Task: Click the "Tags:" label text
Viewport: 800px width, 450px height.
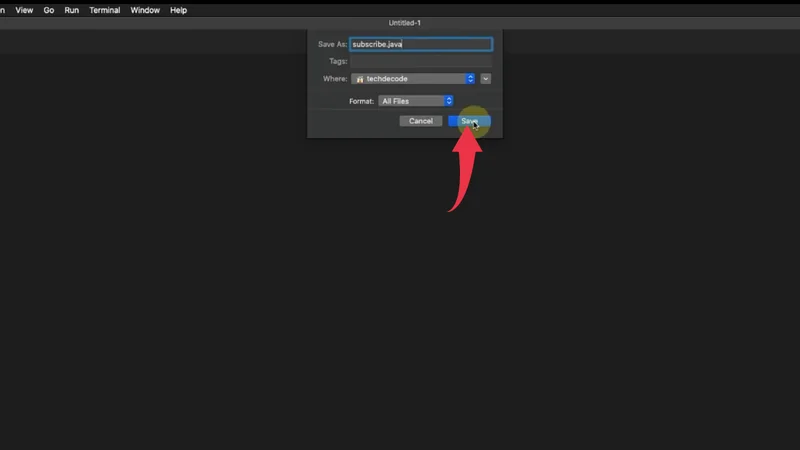Action: pyautogui.click(x=338, y=62)
